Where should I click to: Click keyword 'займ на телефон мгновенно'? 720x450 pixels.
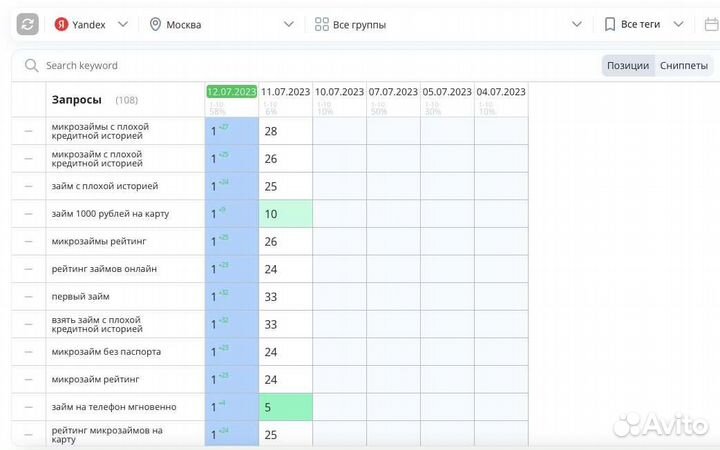coord(114,407)
